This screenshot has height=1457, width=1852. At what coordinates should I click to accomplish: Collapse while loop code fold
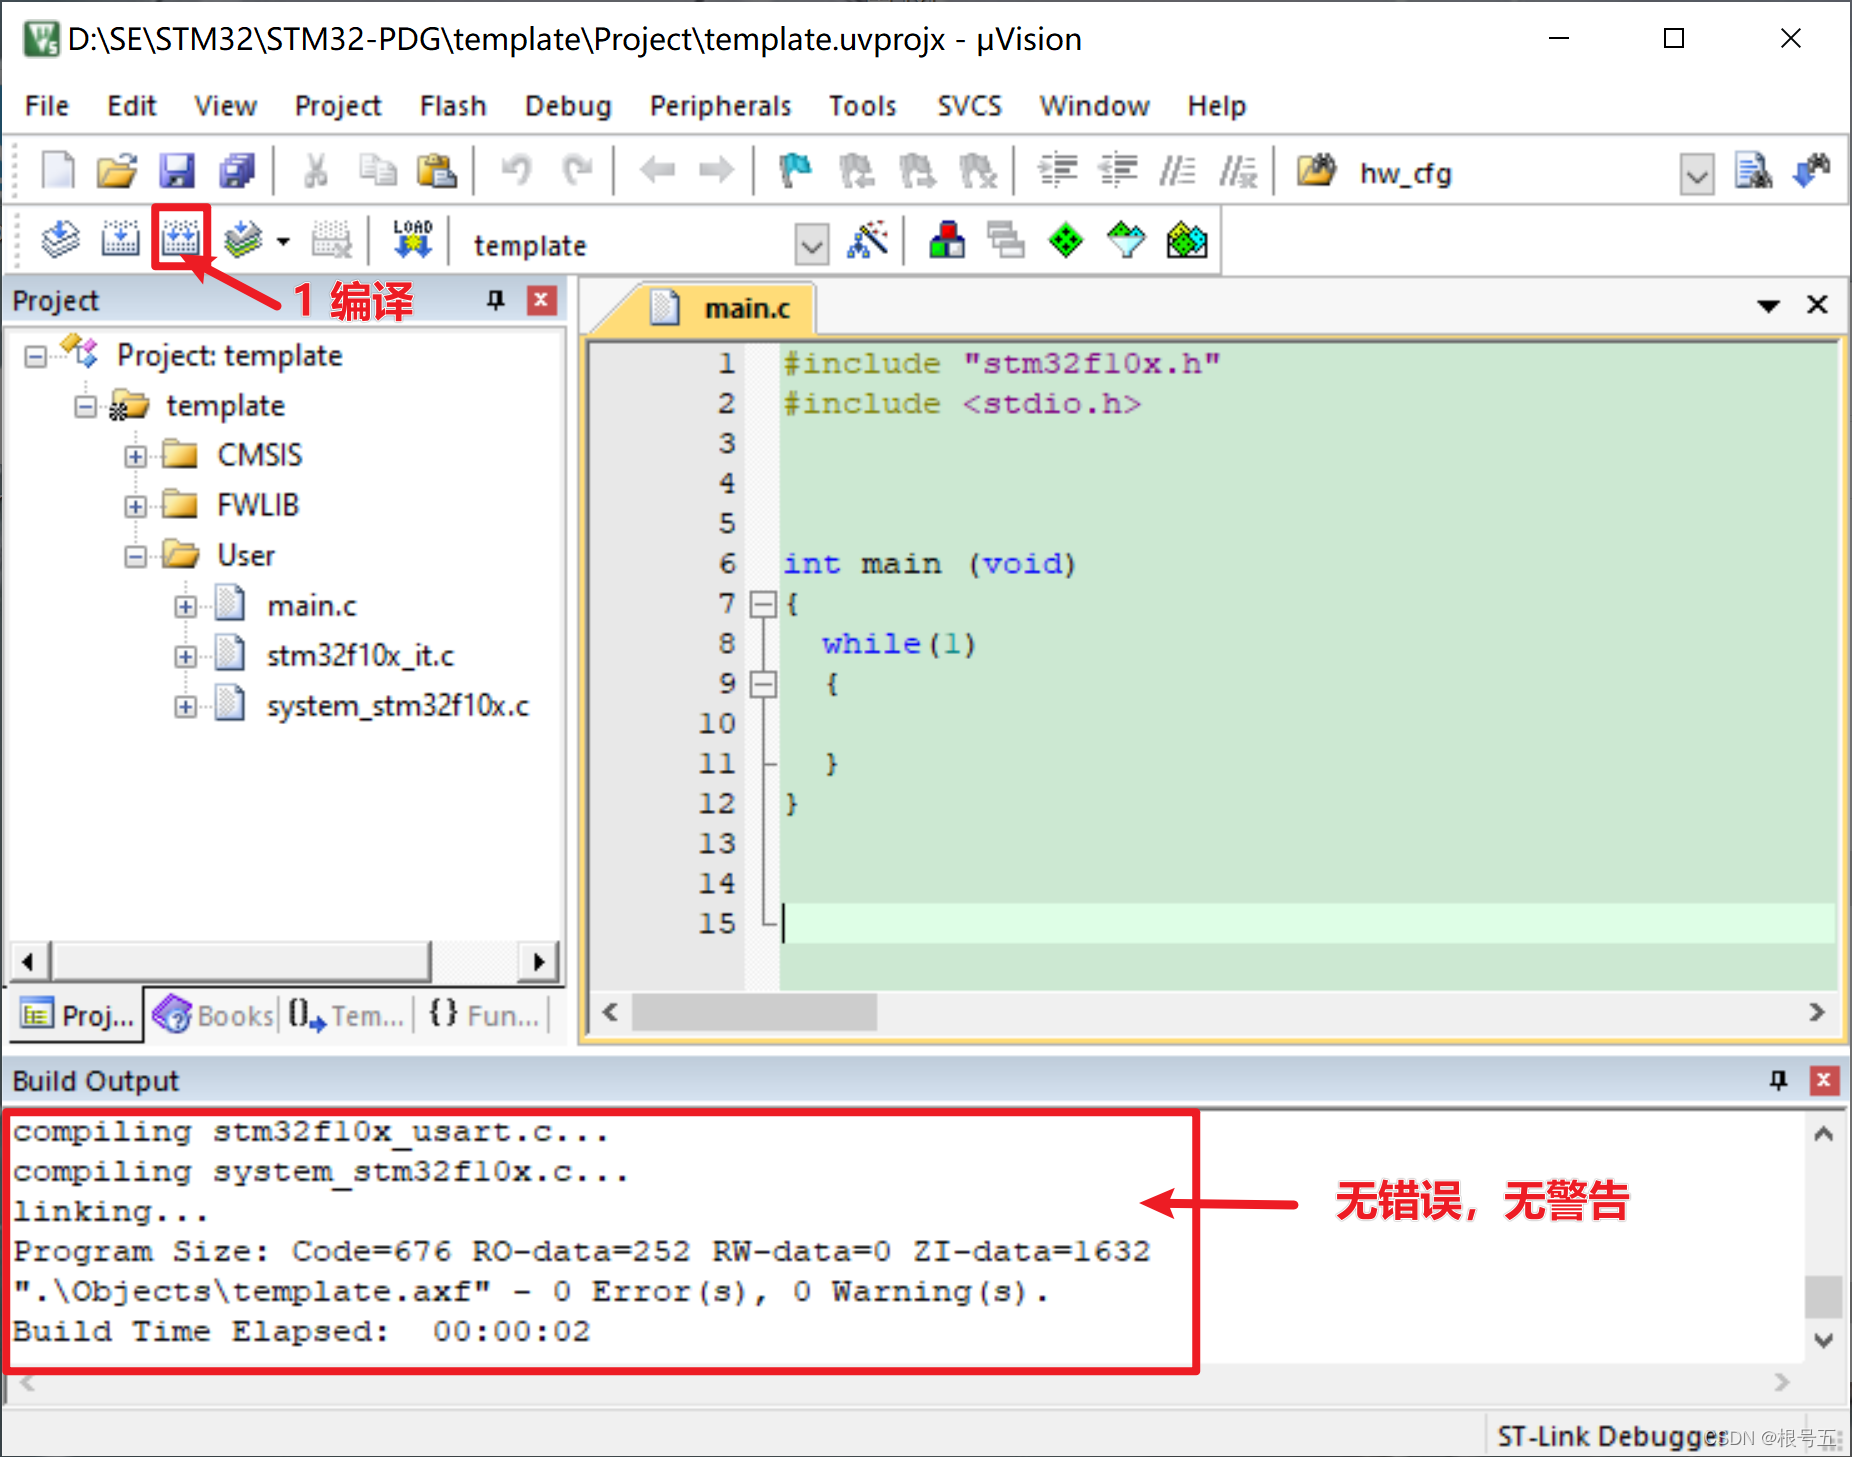click(x=764, y=684)
